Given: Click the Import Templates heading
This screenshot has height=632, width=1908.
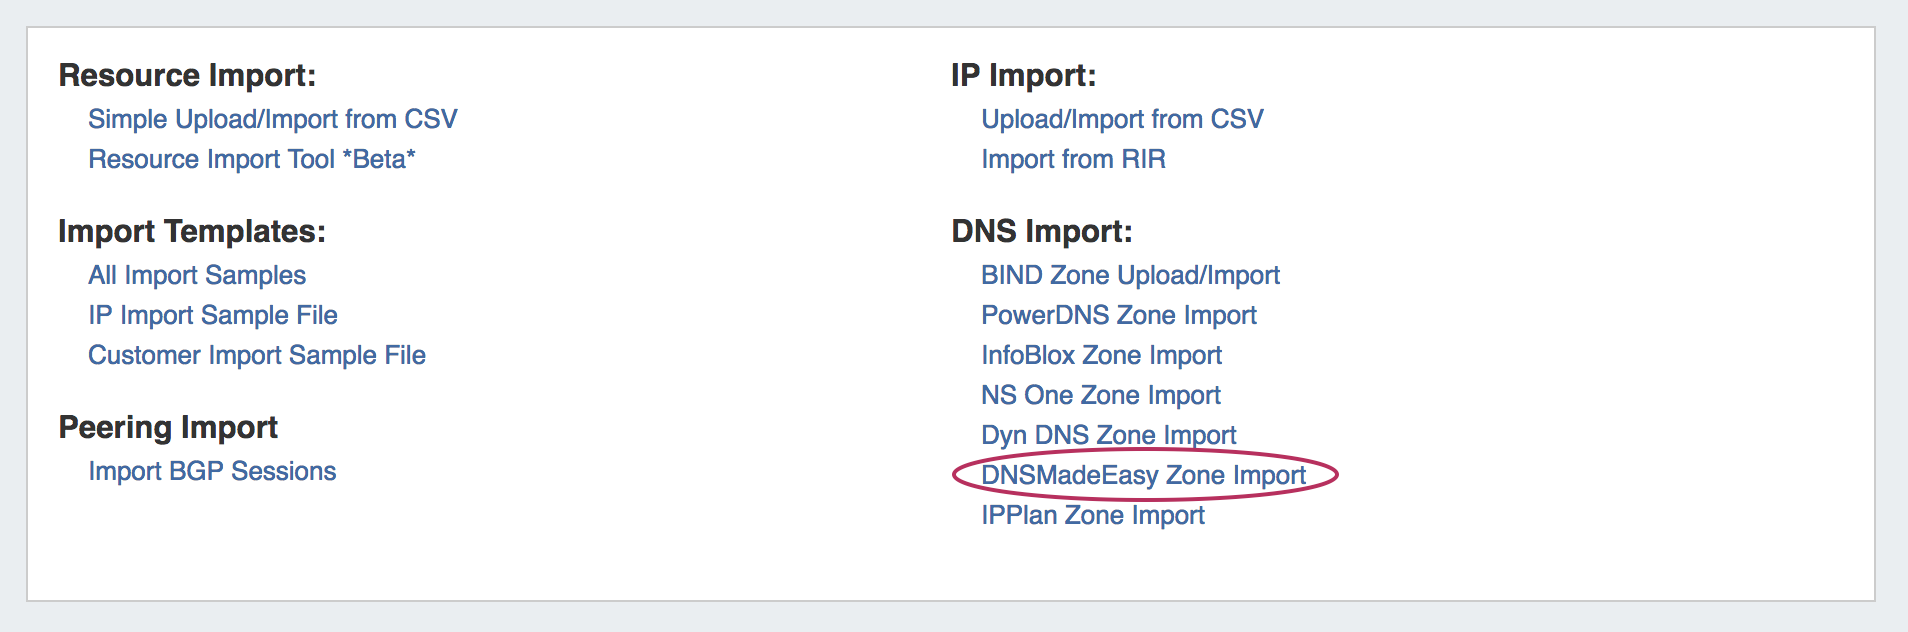Looking at the screenshot, I should 192,231.
